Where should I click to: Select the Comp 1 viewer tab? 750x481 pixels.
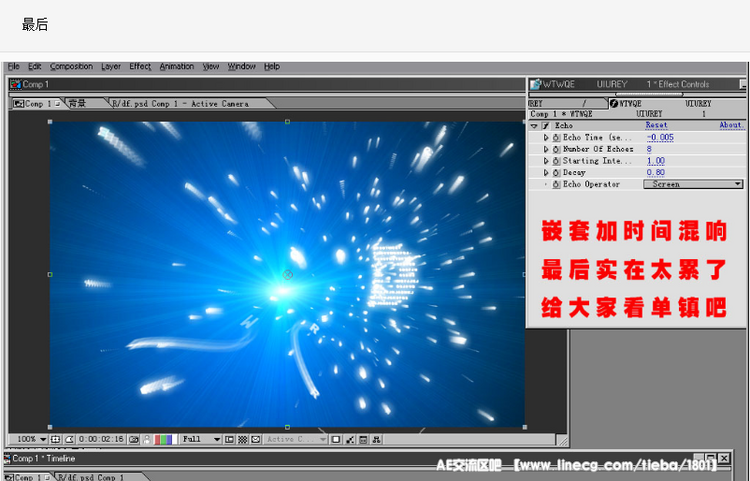tap(36, 103)
